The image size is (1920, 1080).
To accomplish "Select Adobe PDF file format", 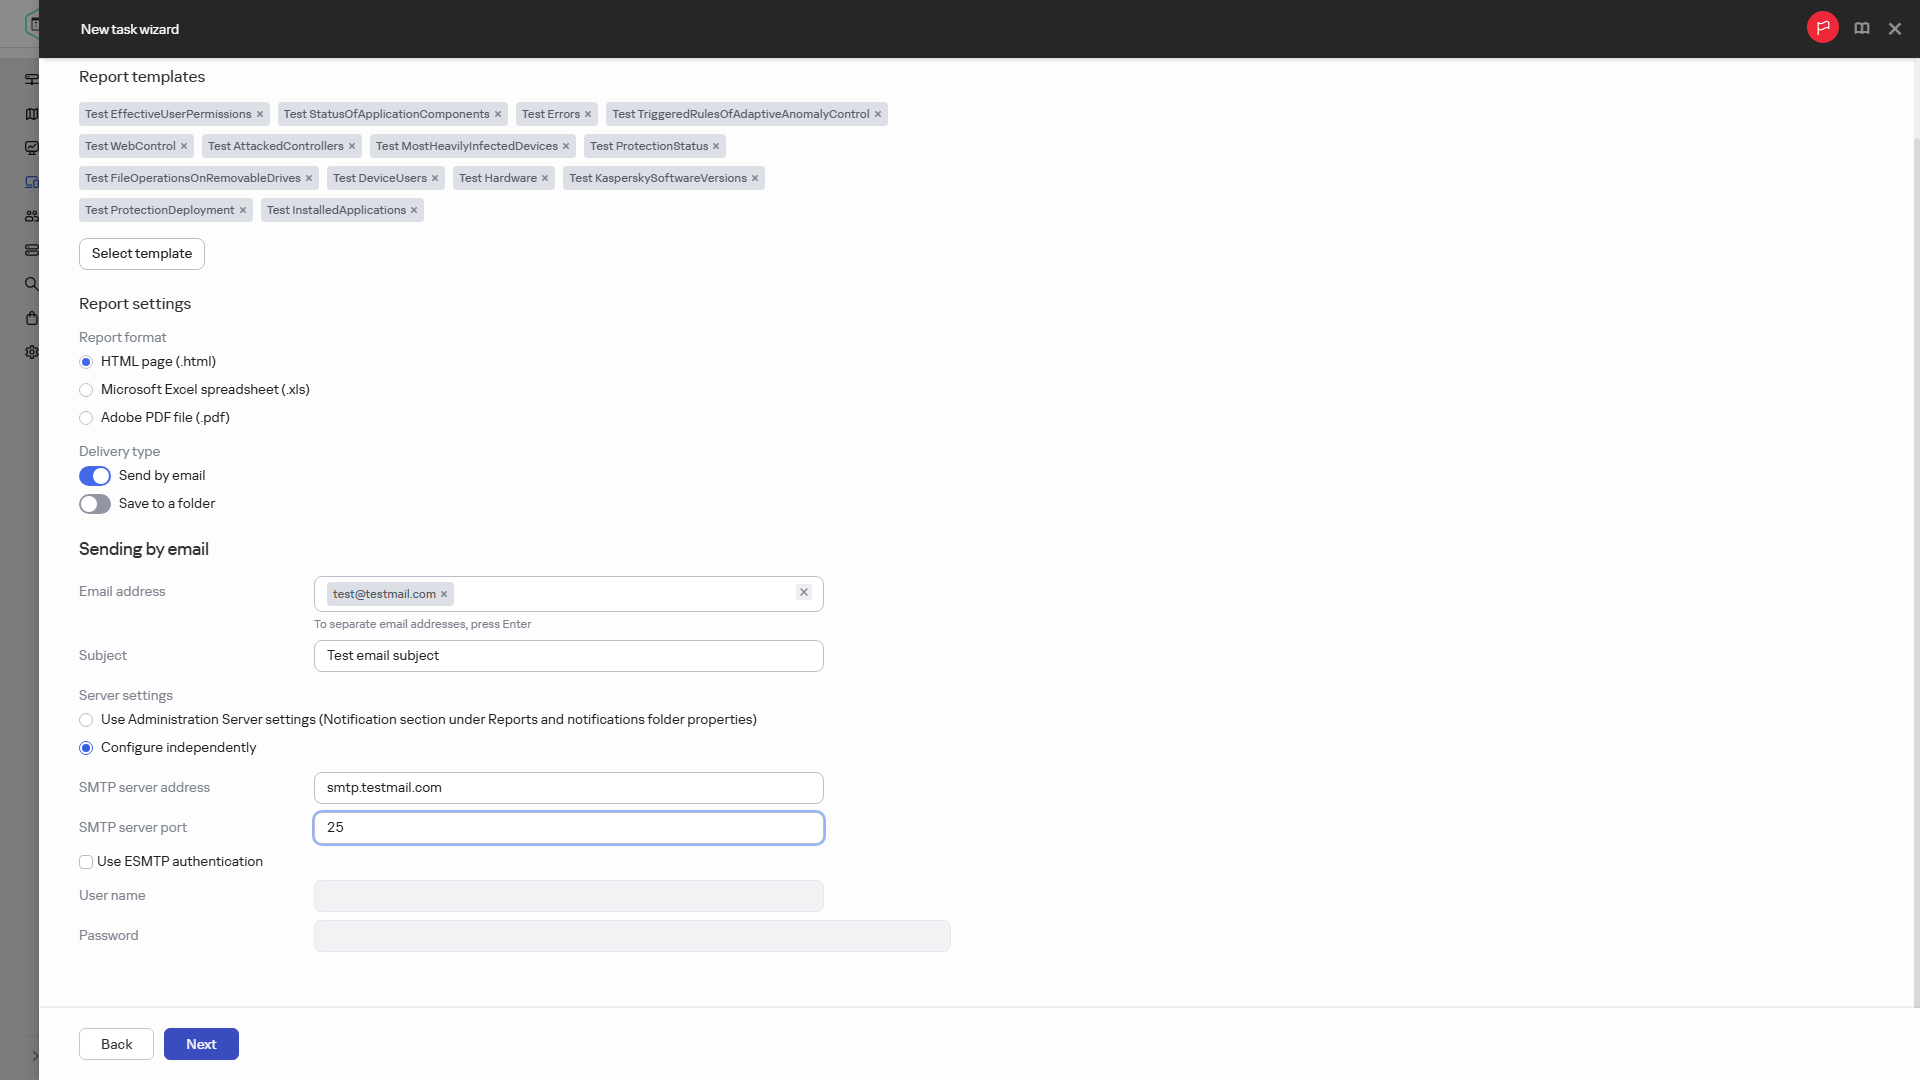I will click(86, 418).
